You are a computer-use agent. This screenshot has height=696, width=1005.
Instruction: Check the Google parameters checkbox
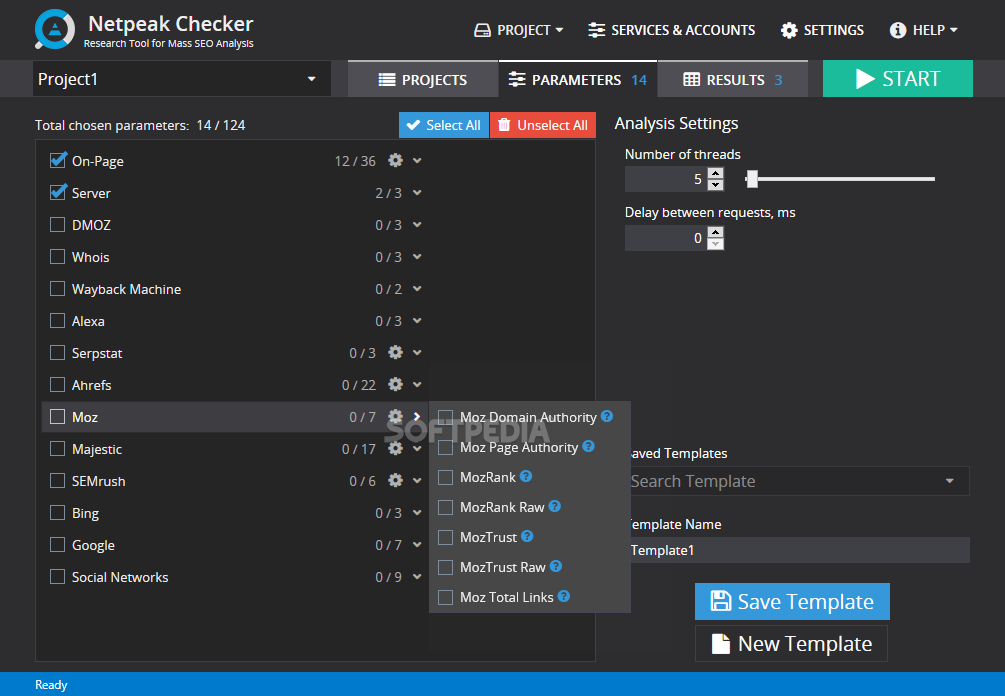pos(58,545)
